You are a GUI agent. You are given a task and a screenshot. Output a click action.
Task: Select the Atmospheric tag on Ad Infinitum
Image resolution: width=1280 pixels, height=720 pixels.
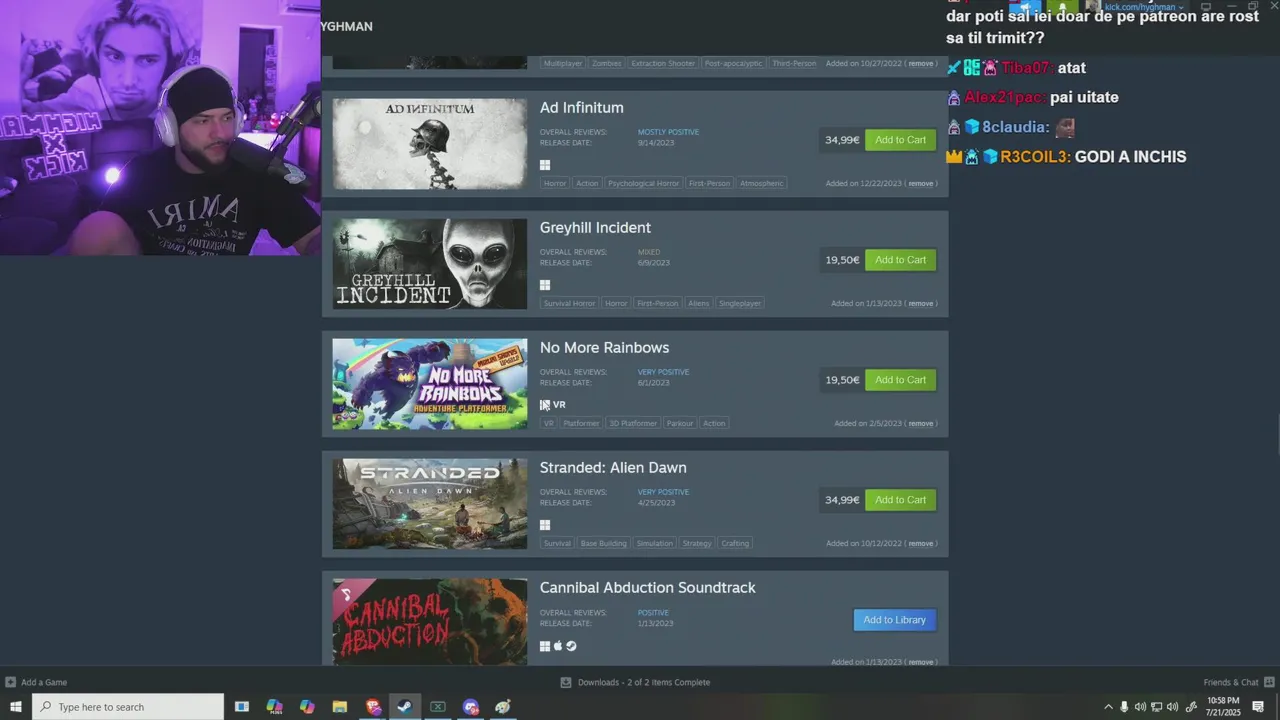tap(761, 183)
